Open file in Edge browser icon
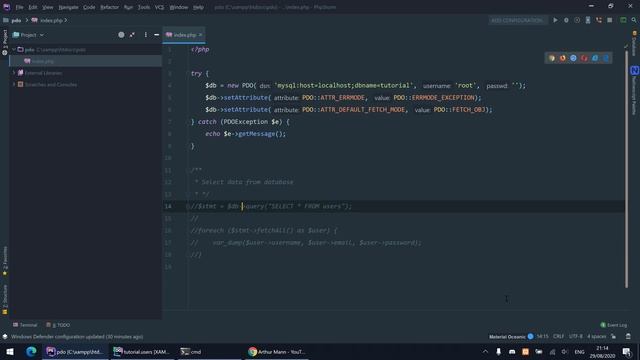This screenshot has height=360, width=640. 606,58
